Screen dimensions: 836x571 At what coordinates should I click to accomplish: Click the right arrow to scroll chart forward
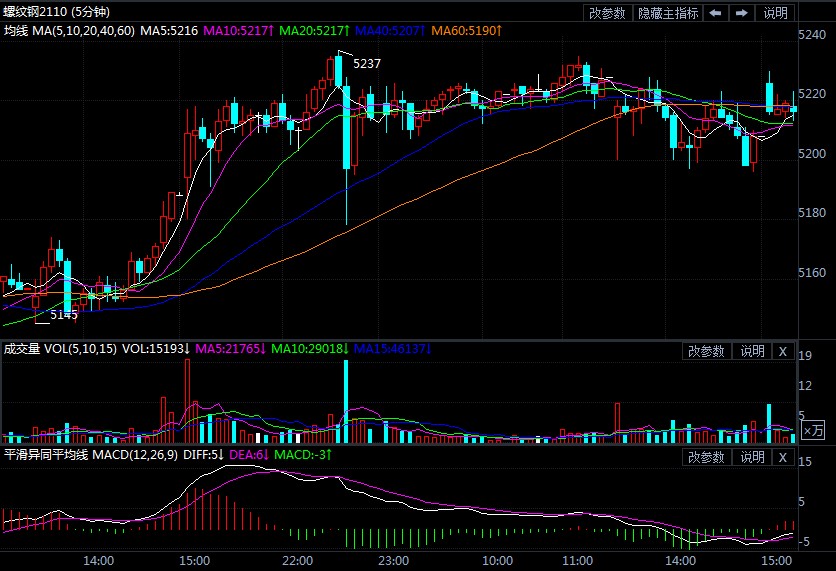[x=741, y=13]
